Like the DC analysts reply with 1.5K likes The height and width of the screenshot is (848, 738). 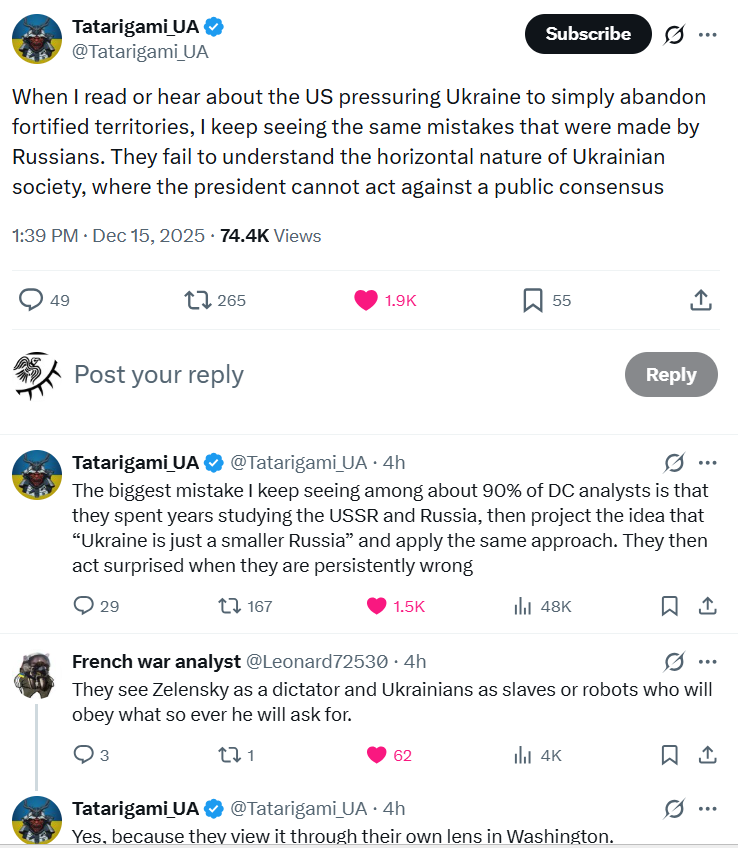[x=377, y=605]
